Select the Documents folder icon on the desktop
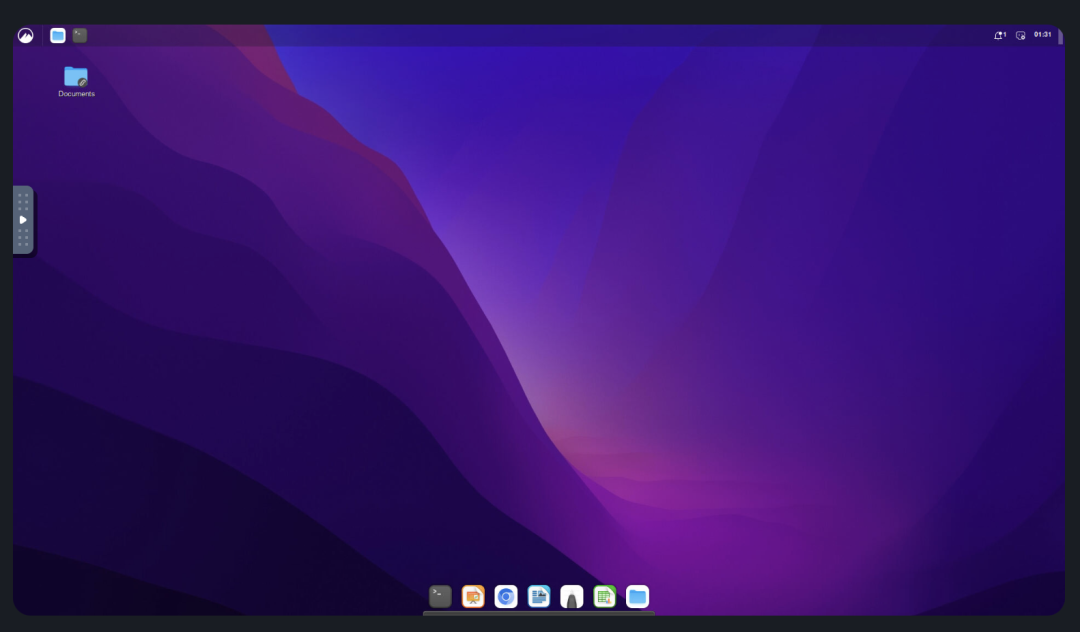This screenshot has width=1080, height=632. pos(76,76)
